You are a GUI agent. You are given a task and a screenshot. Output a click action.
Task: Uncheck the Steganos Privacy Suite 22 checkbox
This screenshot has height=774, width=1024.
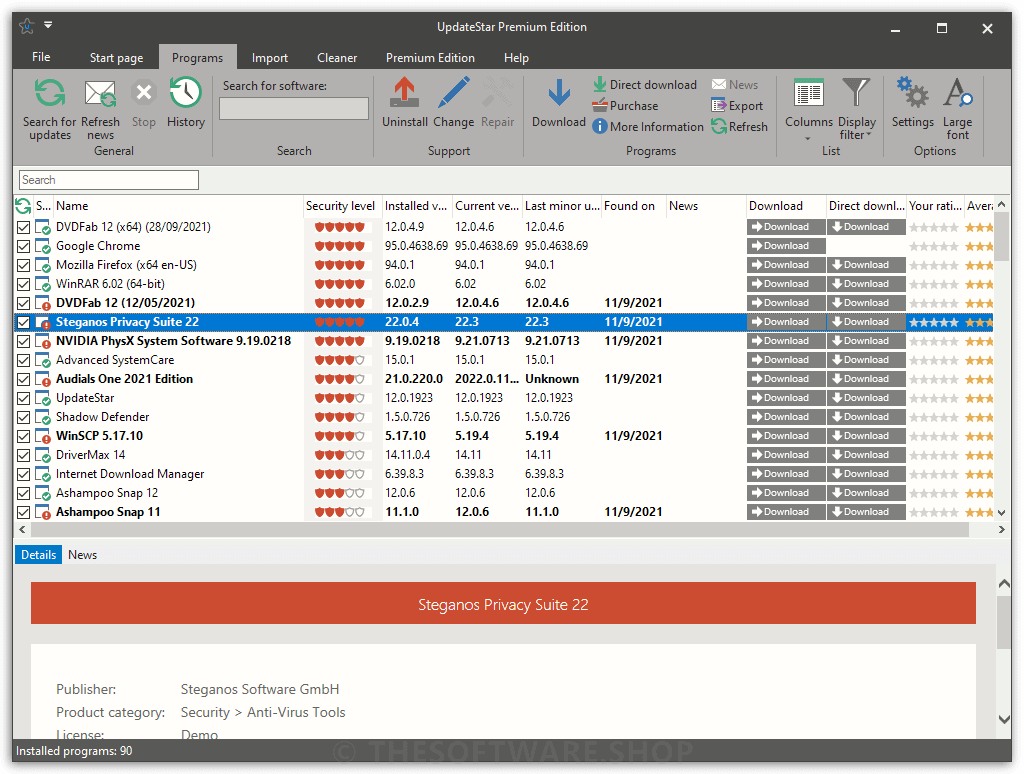pos(24,322)
